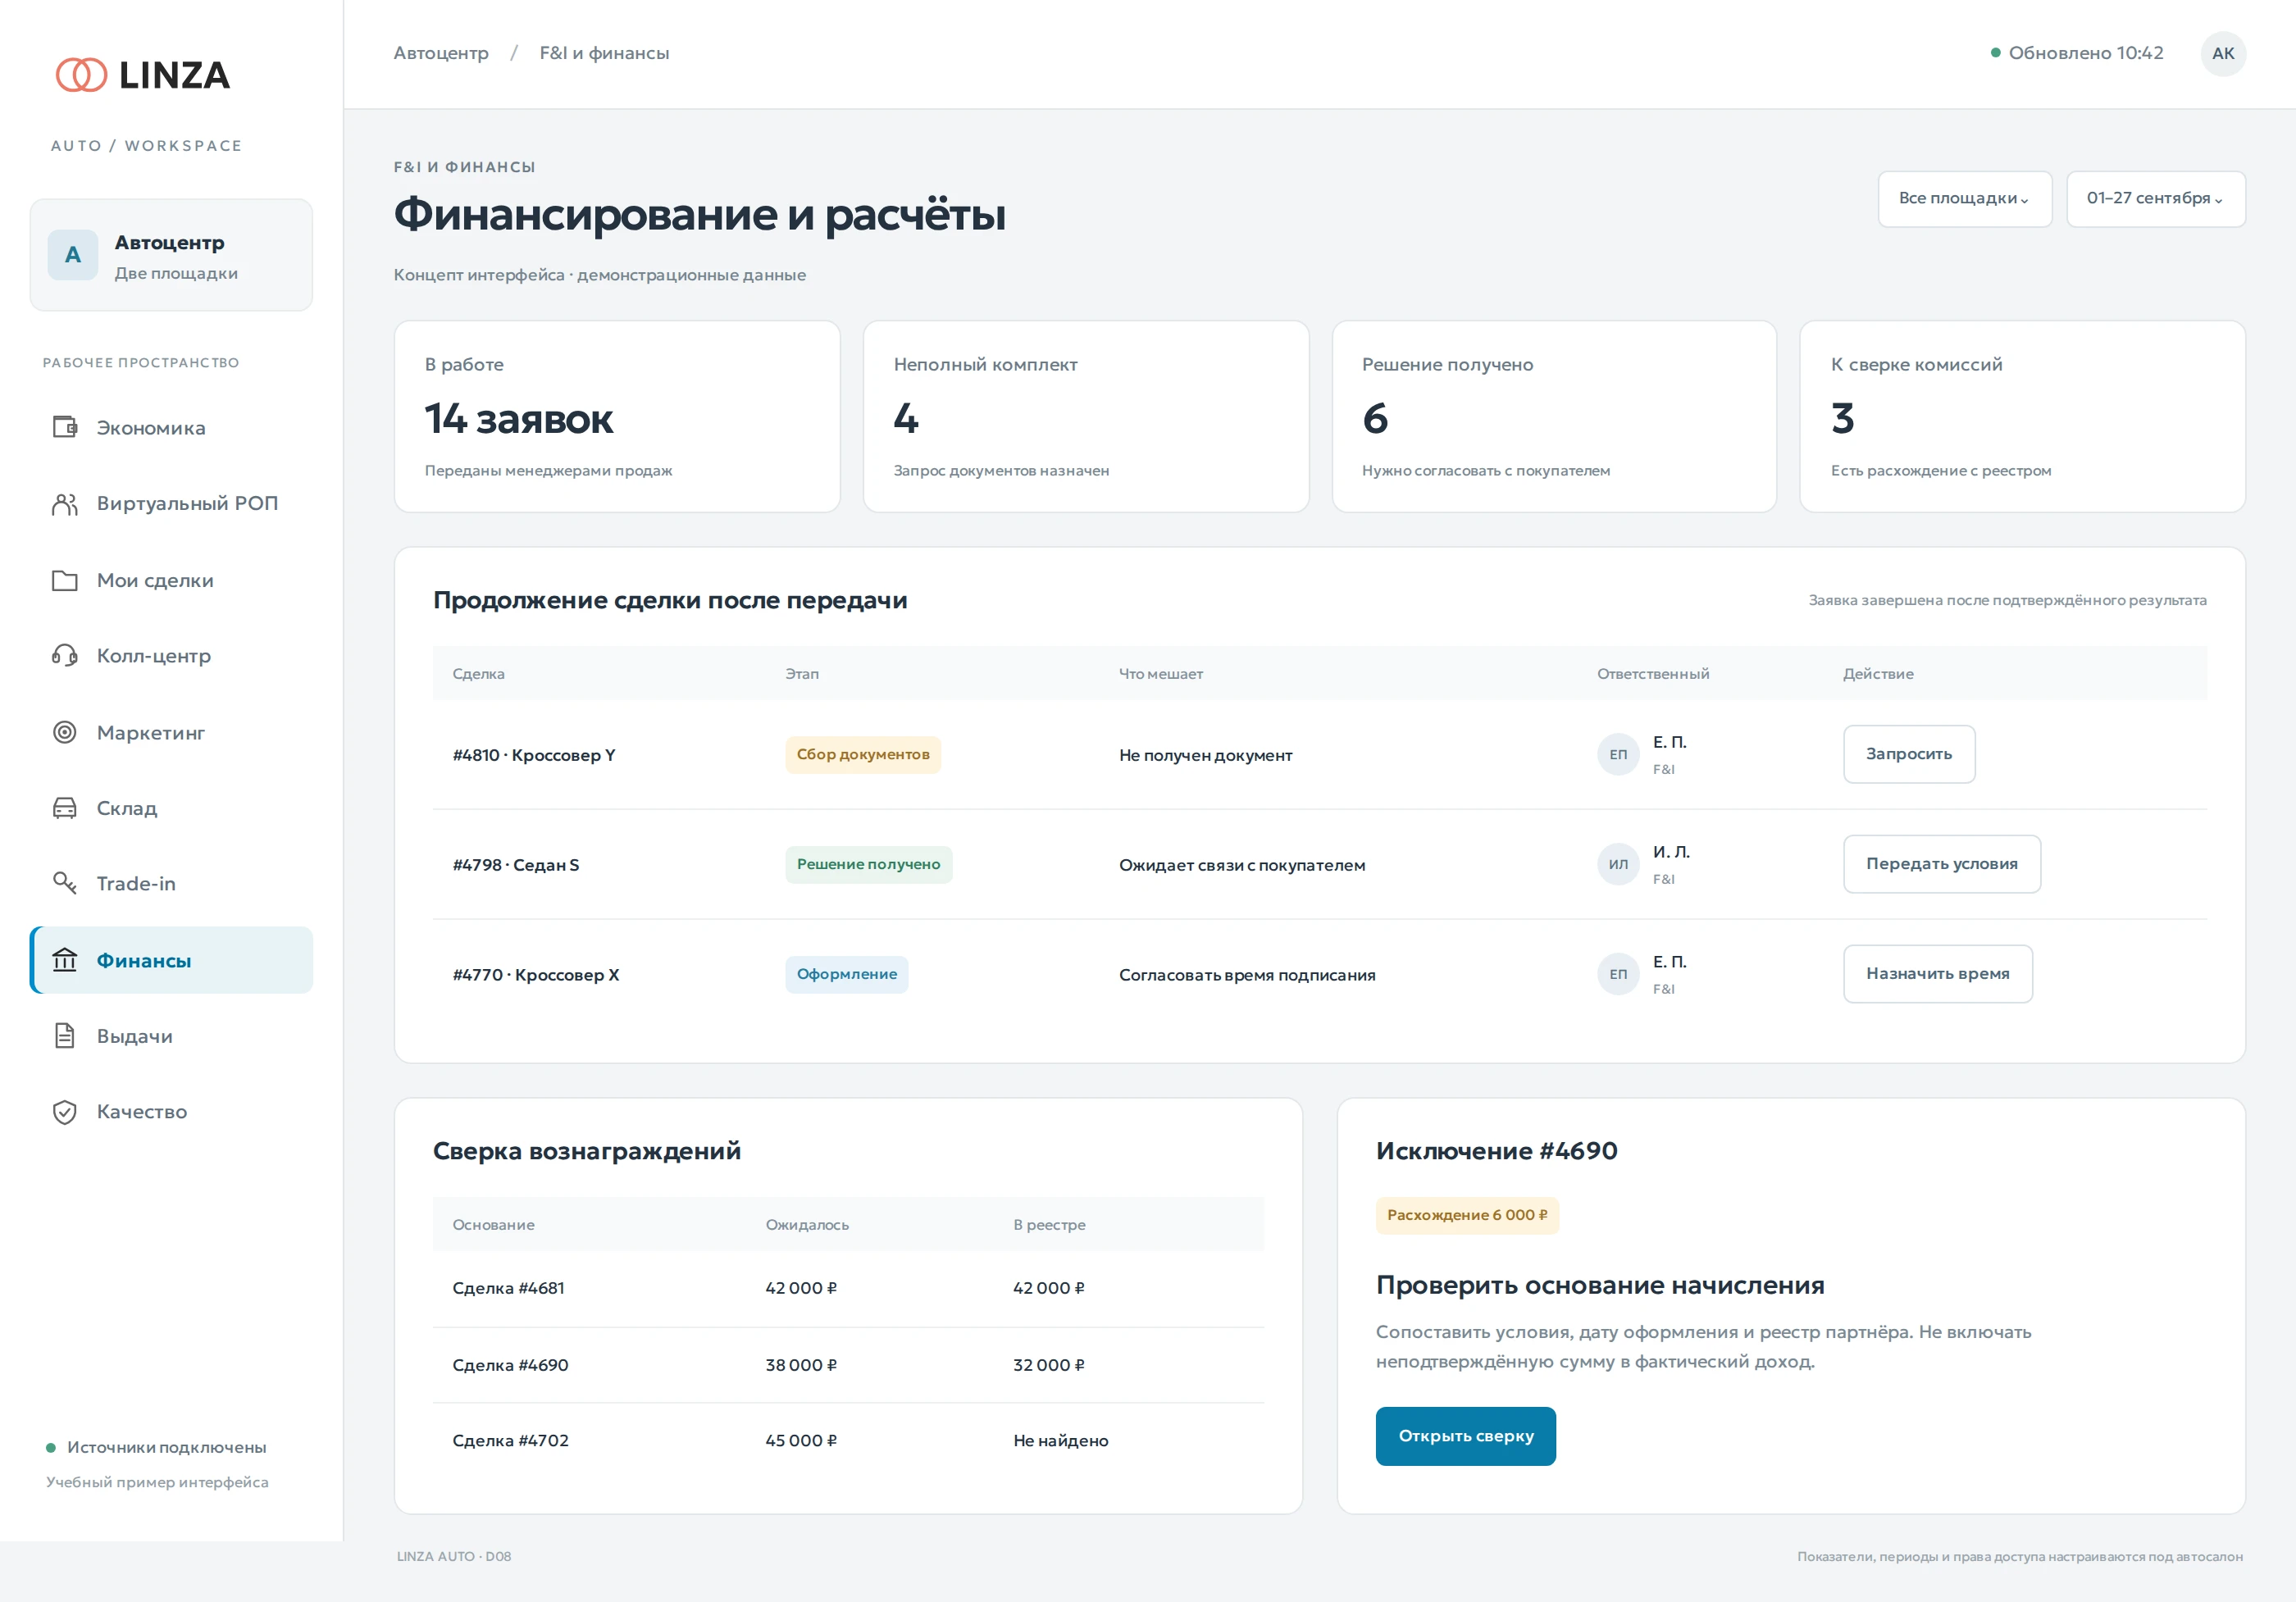Viewport: 2296px width, 1602px height.
Task: Open the Склад menu item
Action: [171, 808]
